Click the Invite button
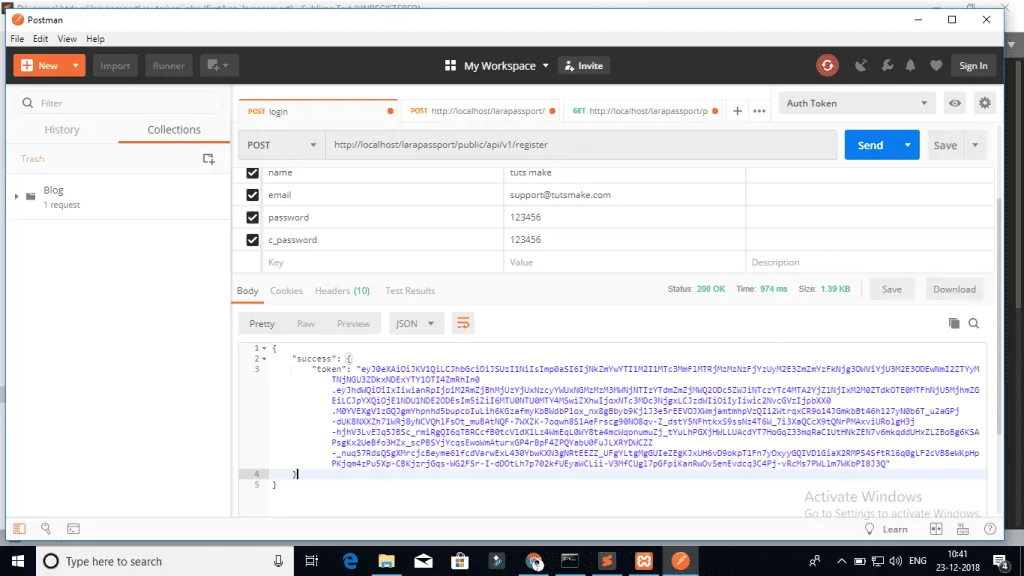The image size is (1024, 576). (x=584, y=65)
